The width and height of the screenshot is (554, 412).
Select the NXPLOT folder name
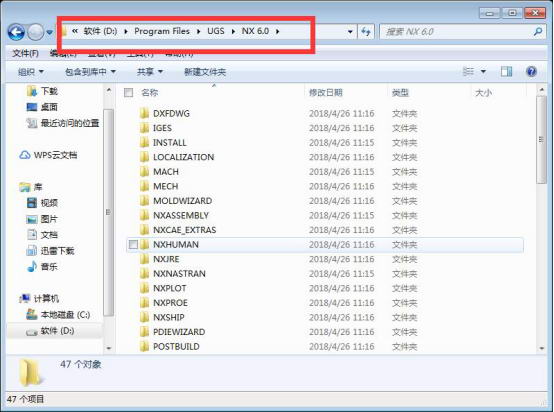pyautogui.click(x=170, y=288)
